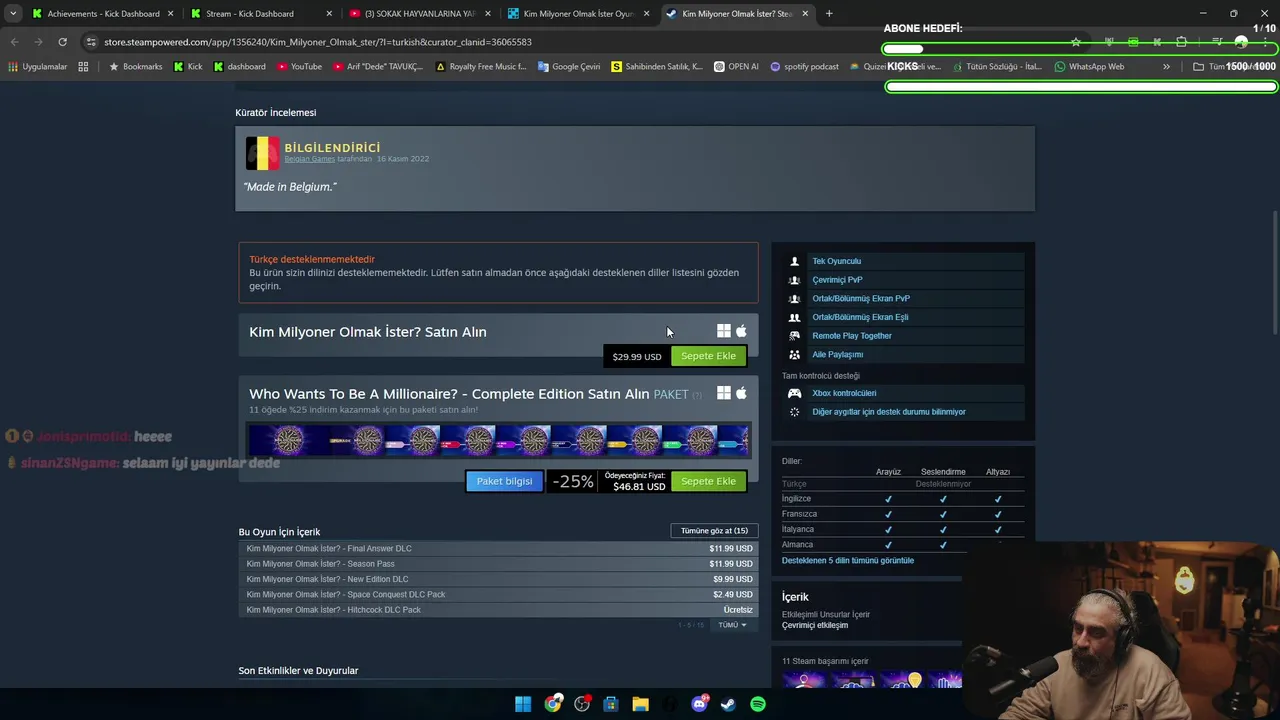Open a new browser tab
This screenshot has width=1280, height=720.
829,14
